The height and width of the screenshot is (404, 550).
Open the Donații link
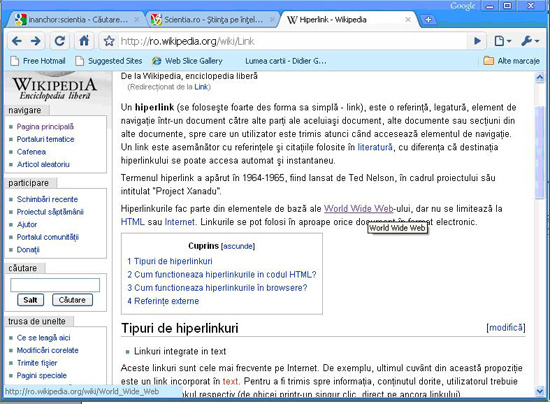pyautogui.click(x=28, y=250)
